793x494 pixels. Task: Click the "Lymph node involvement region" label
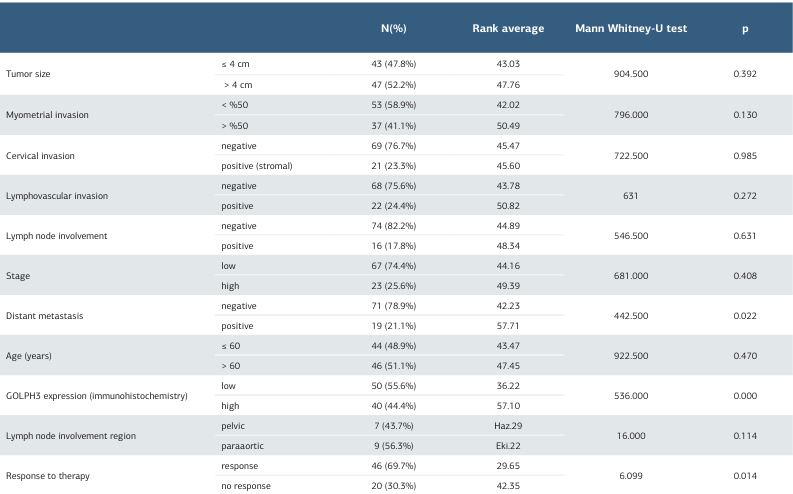tap(69, 435)
